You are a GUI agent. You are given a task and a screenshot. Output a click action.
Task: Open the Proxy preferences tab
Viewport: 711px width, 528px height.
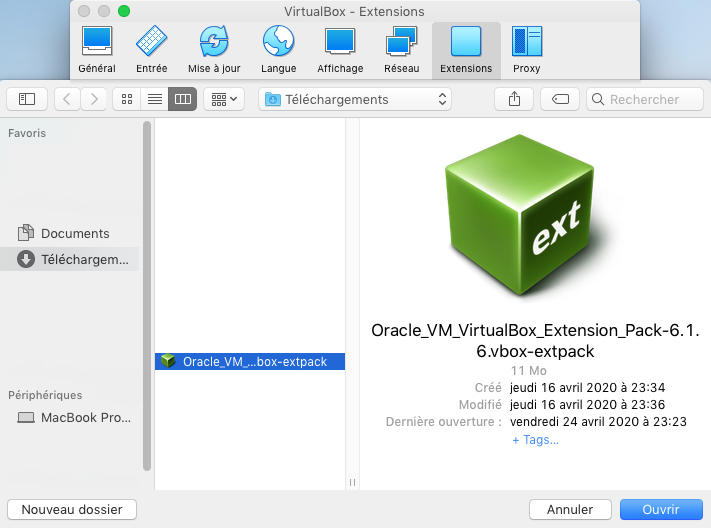526,50
